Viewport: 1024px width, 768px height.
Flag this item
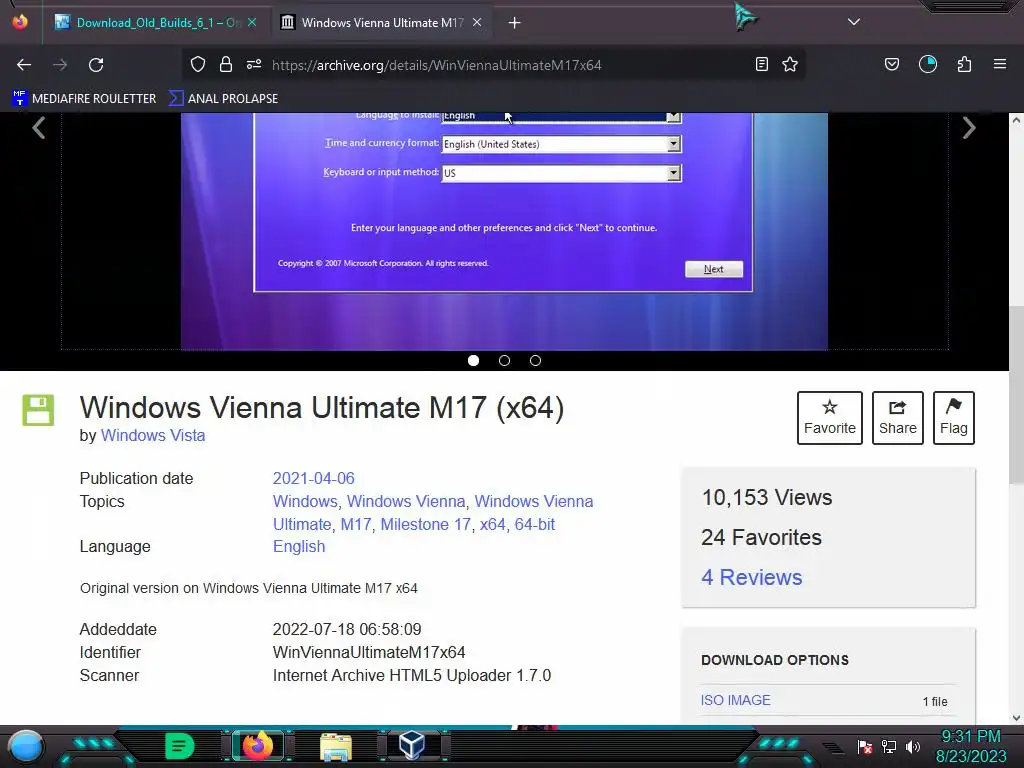pos(953,418)
